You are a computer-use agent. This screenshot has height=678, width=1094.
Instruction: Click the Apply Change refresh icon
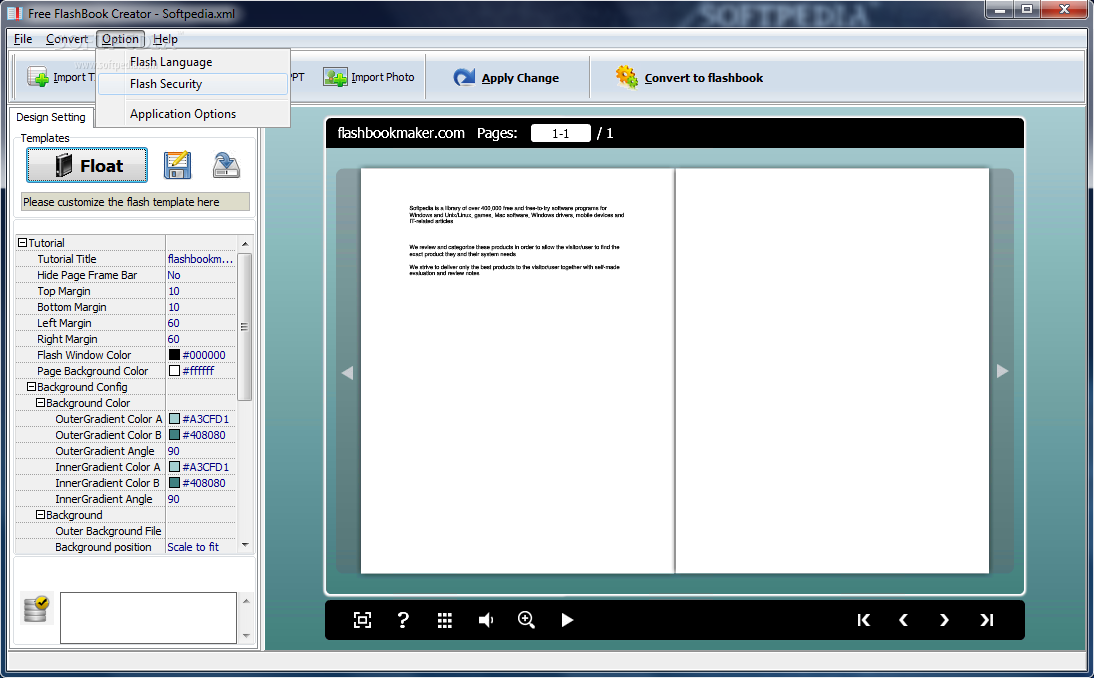[464, 77]
